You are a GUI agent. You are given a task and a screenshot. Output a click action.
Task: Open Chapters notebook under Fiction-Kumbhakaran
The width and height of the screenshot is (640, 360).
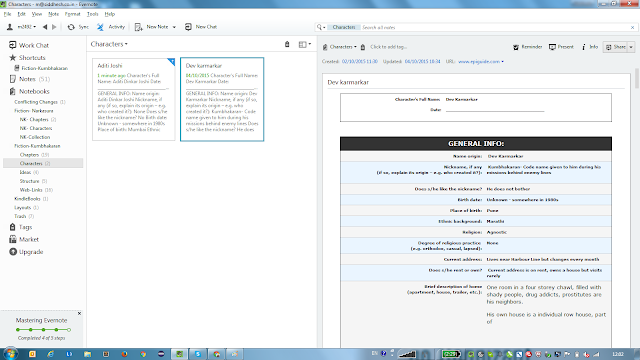click(34, 155)
